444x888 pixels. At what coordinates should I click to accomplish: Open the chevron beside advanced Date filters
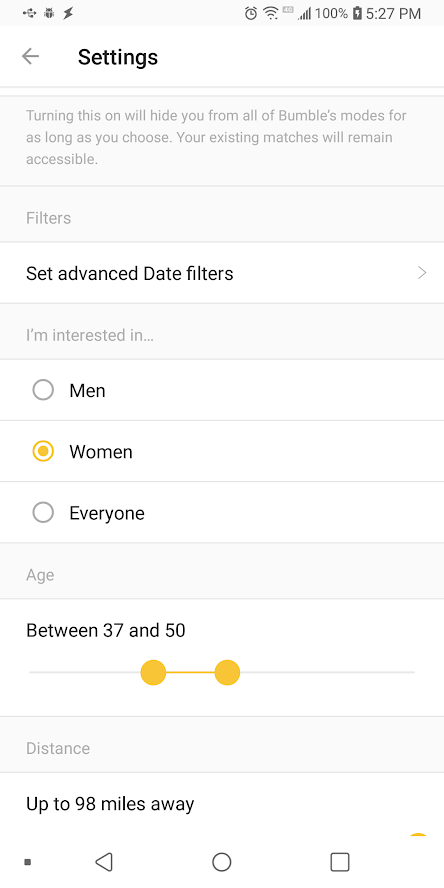click(x=422, y=273)
